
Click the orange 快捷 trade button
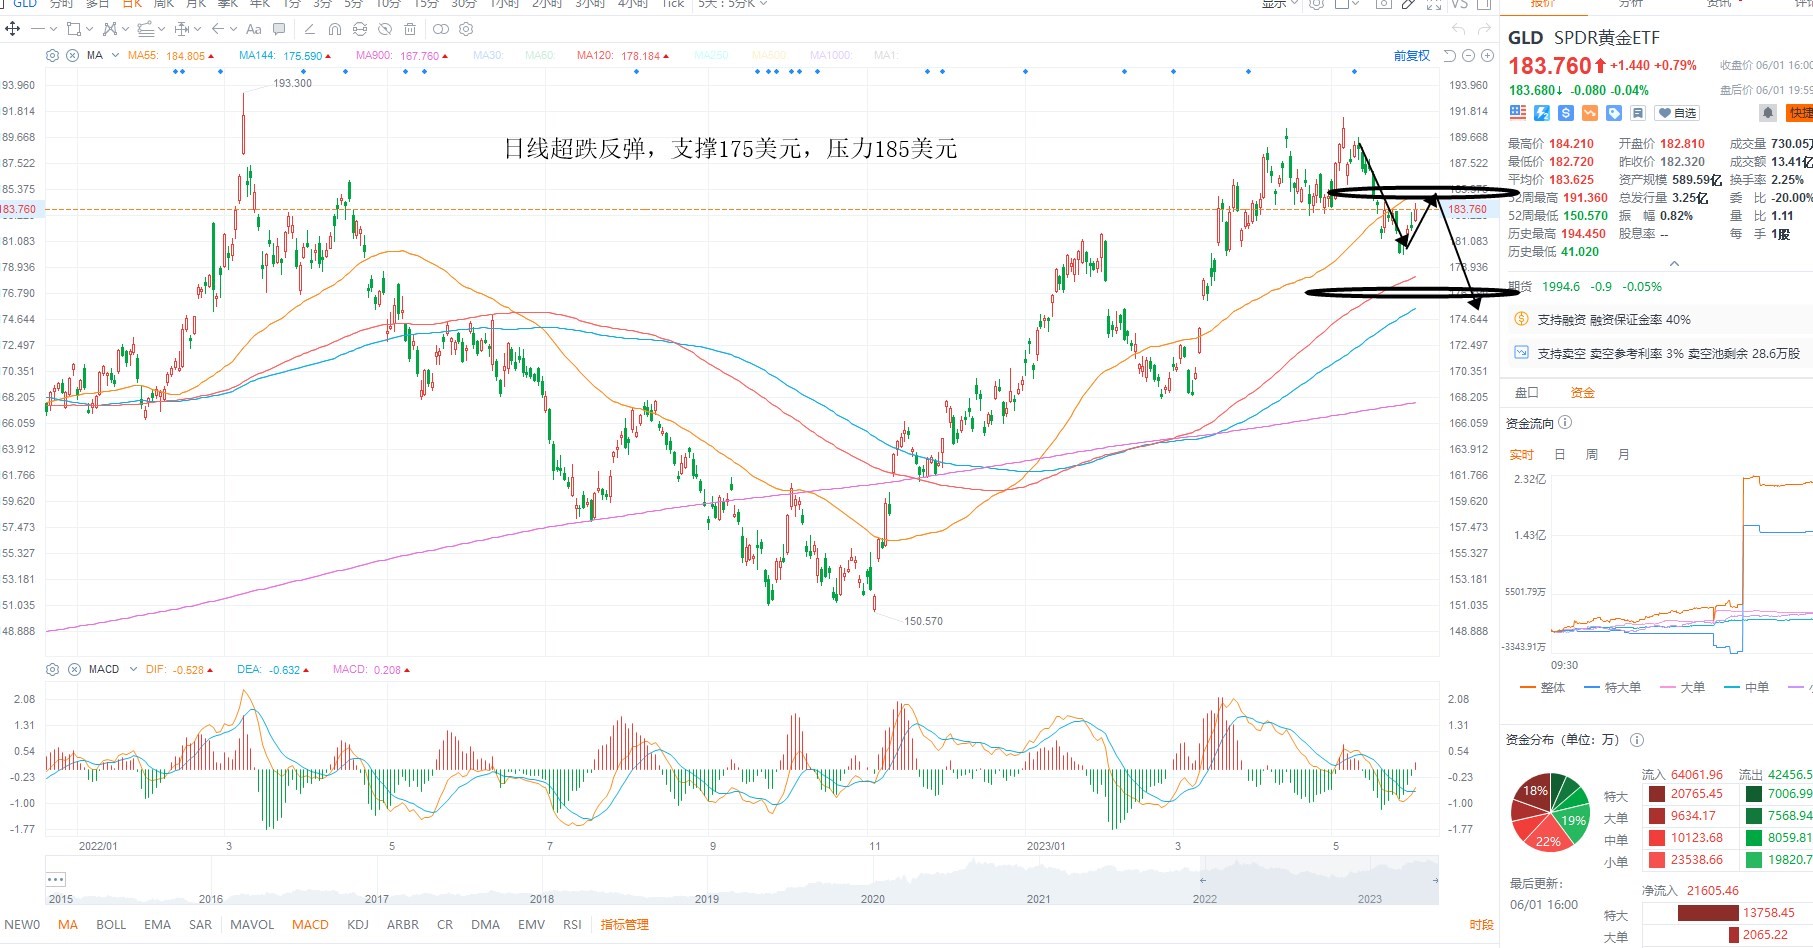[x=1800, y=113]
